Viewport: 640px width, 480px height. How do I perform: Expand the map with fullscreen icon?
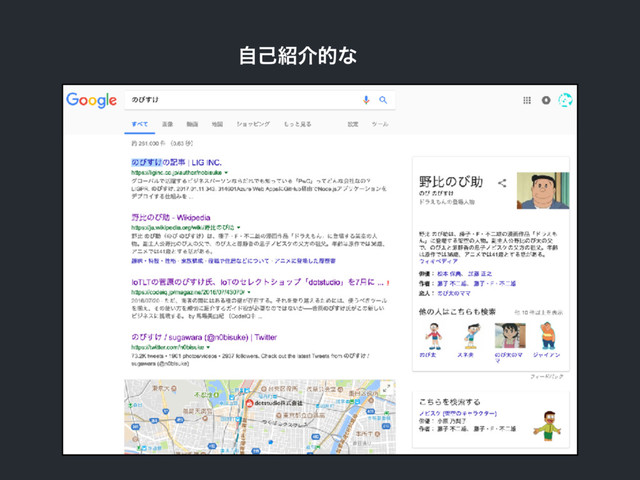[x=386, y=388]
